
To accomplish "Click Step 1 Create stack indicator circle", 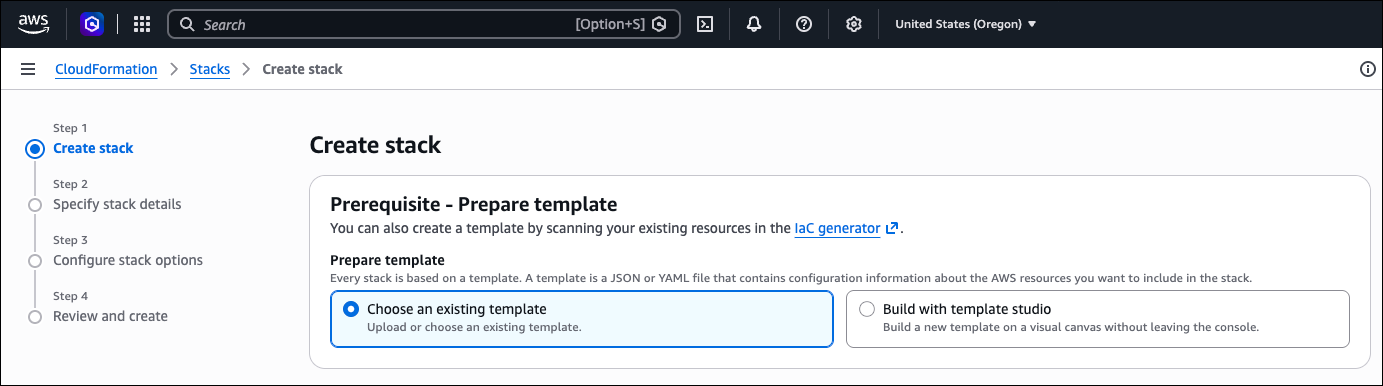I will 35,149.
